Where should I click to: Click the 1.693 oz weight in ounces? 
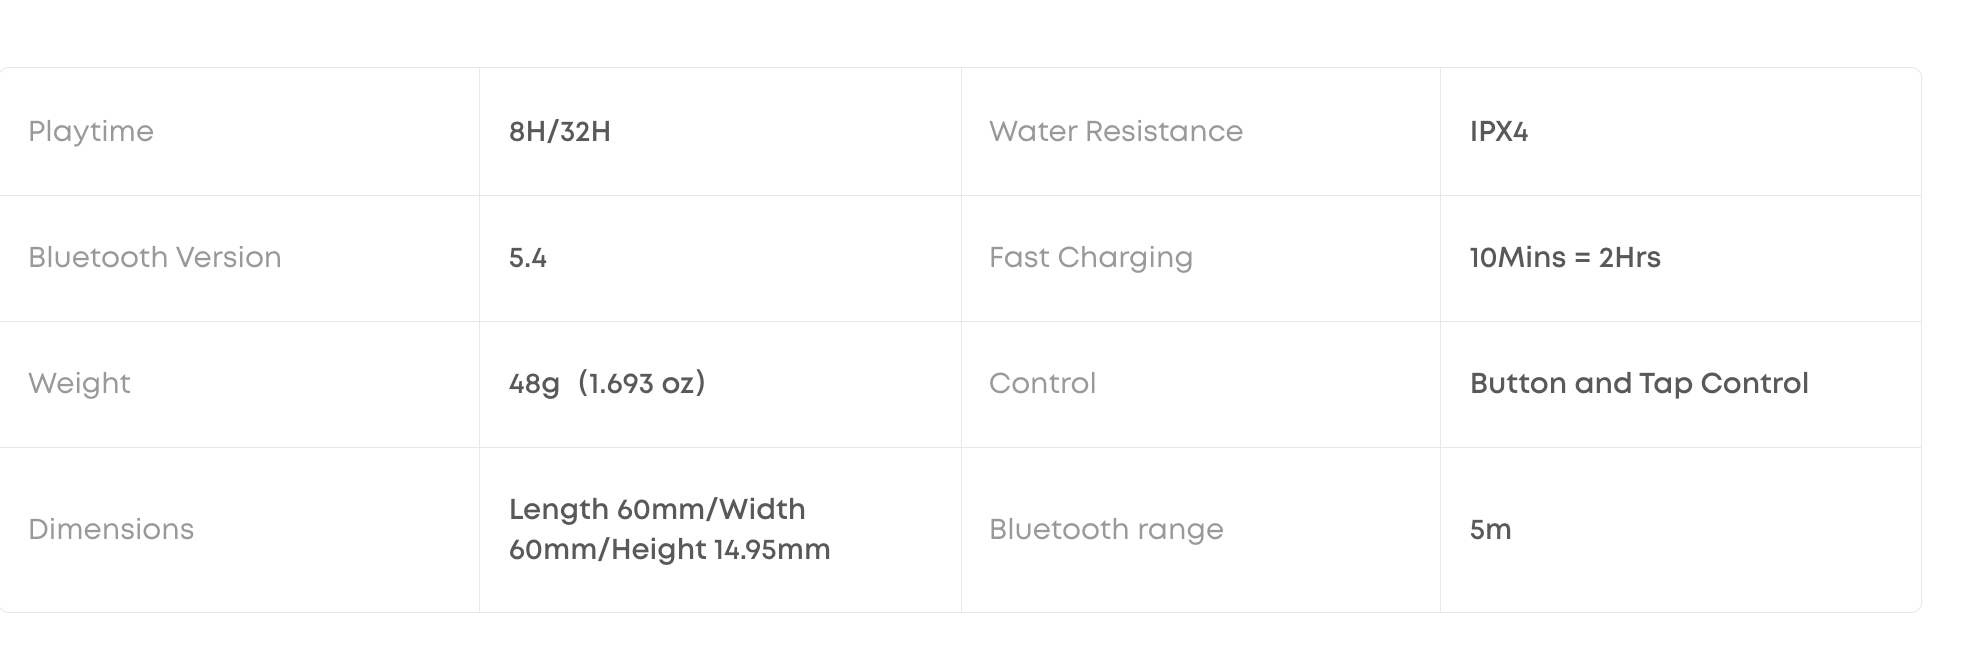[x=641, y=384]
